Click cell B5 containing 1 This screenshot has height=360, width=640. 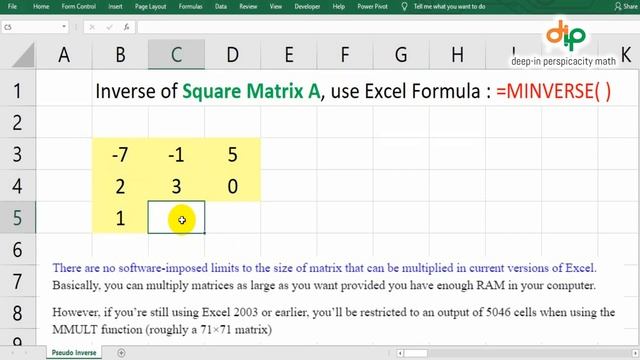(x=120, y=218)
